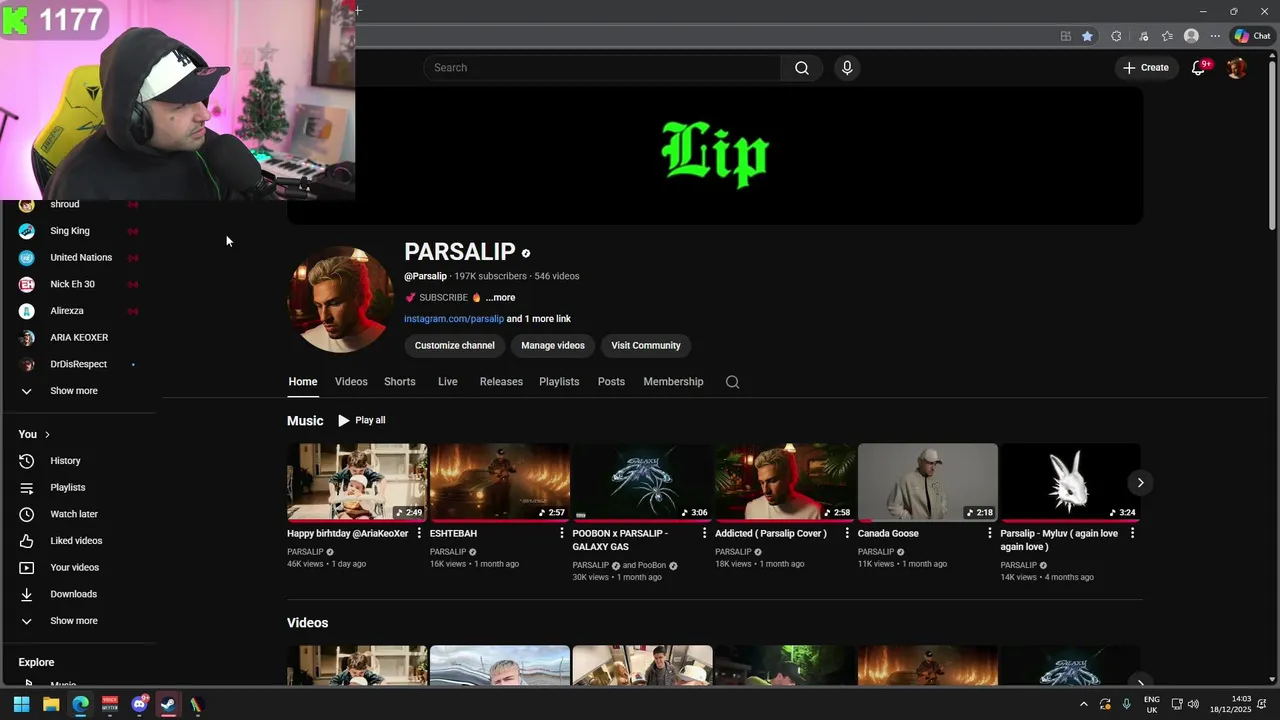
Task: Switch to the Playlists channel tab
Action: coord(559,382)
